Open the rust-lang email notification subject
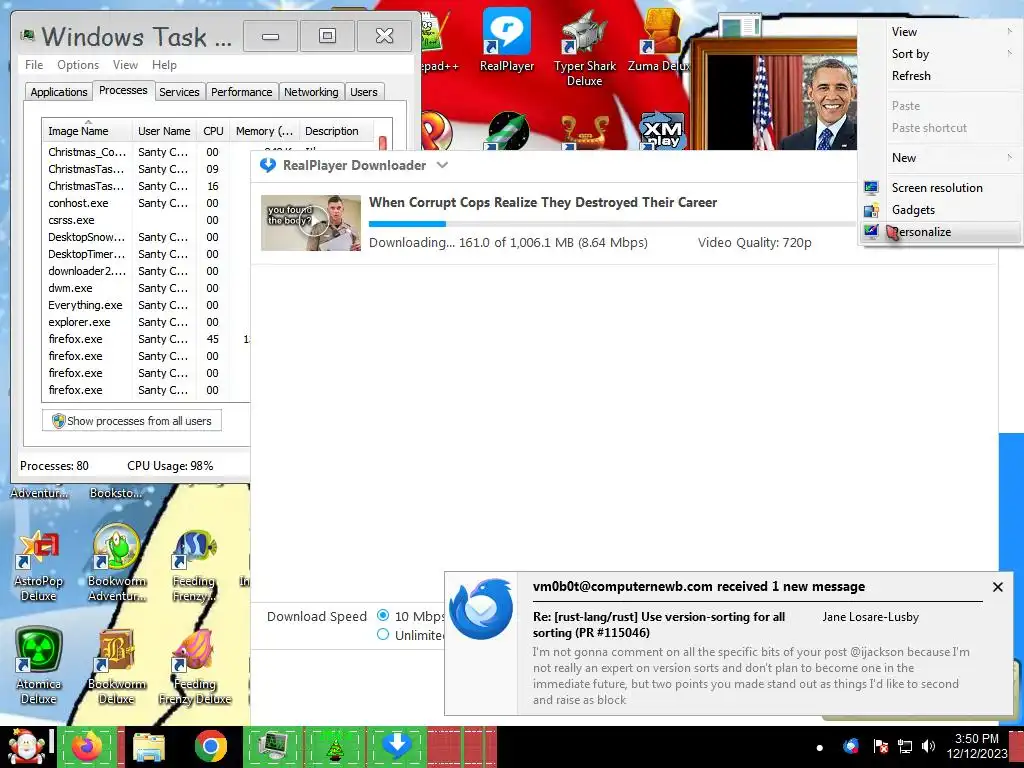 click(659, 624)
